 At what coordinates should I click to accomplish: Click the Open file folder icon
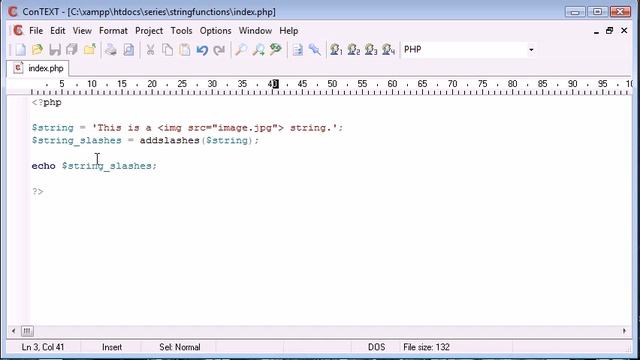pyautogui.click(x=38, y=50)
